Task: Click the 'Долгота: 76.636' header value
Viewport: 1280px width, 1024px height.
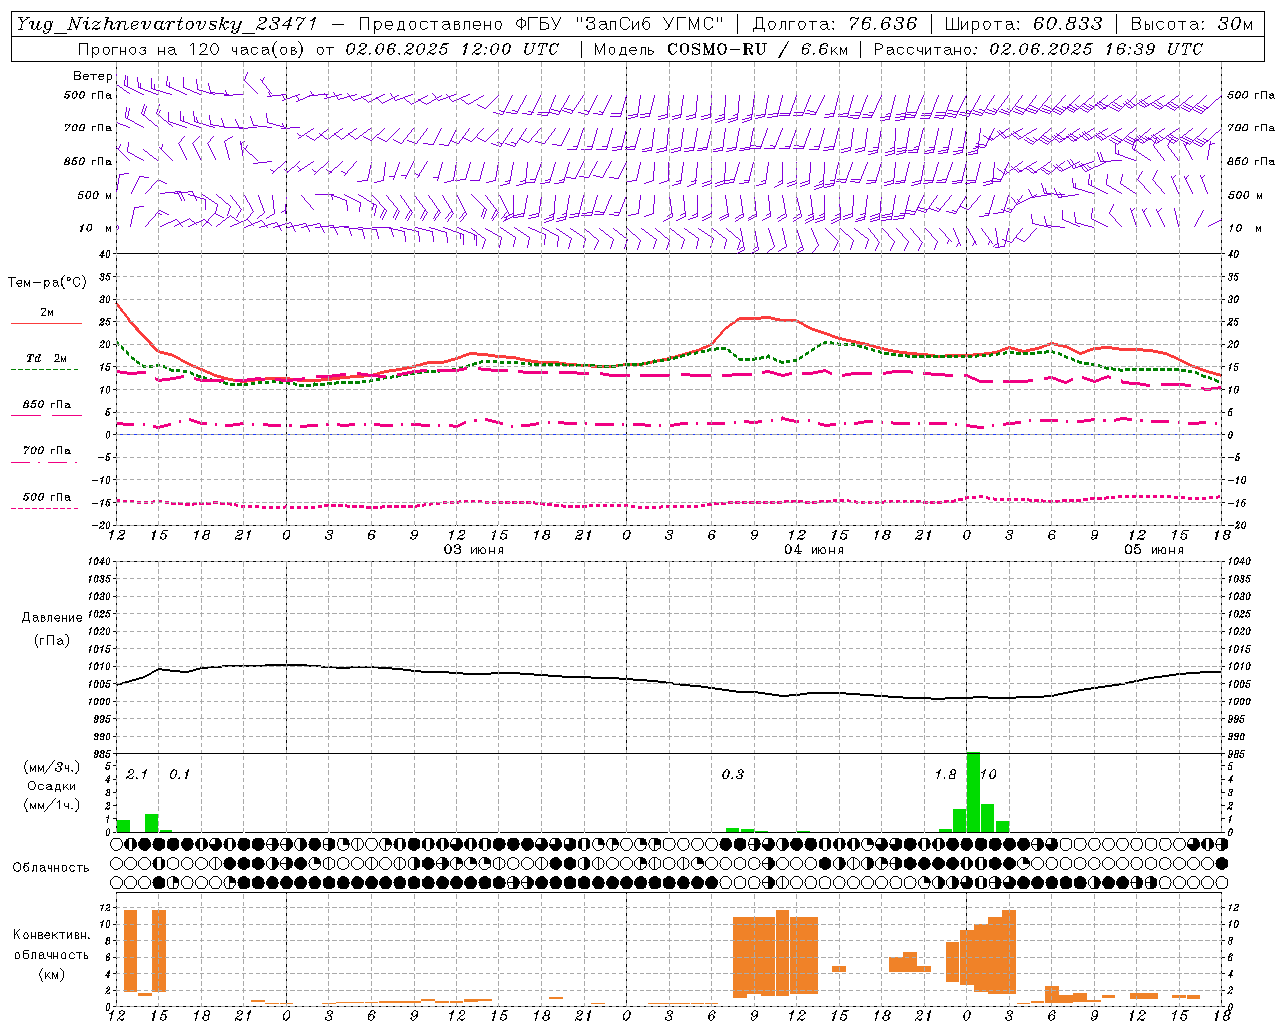Action: tap(835, 24)
